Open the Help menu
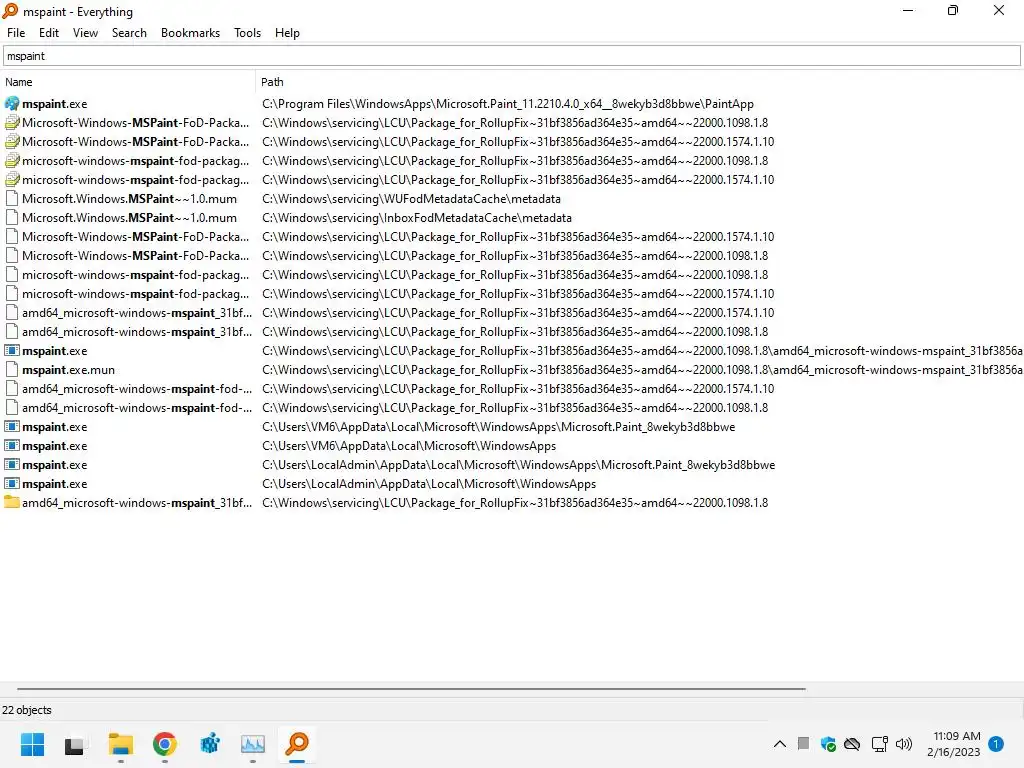This screenshot has width=1024, height=768. (x=287, y=33)
